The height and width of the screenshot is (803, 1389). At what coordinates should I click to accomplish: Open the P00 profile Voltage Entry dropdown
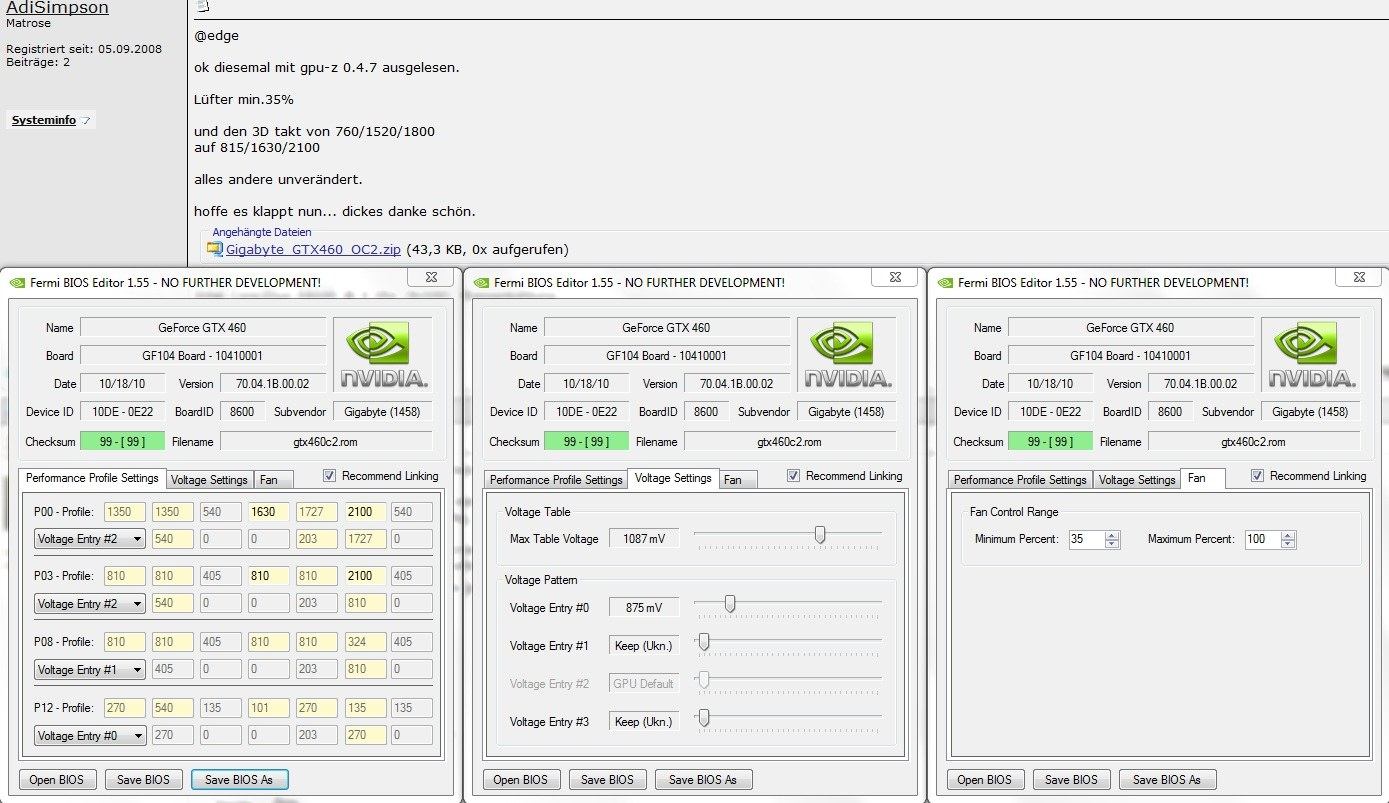point(90,539)
